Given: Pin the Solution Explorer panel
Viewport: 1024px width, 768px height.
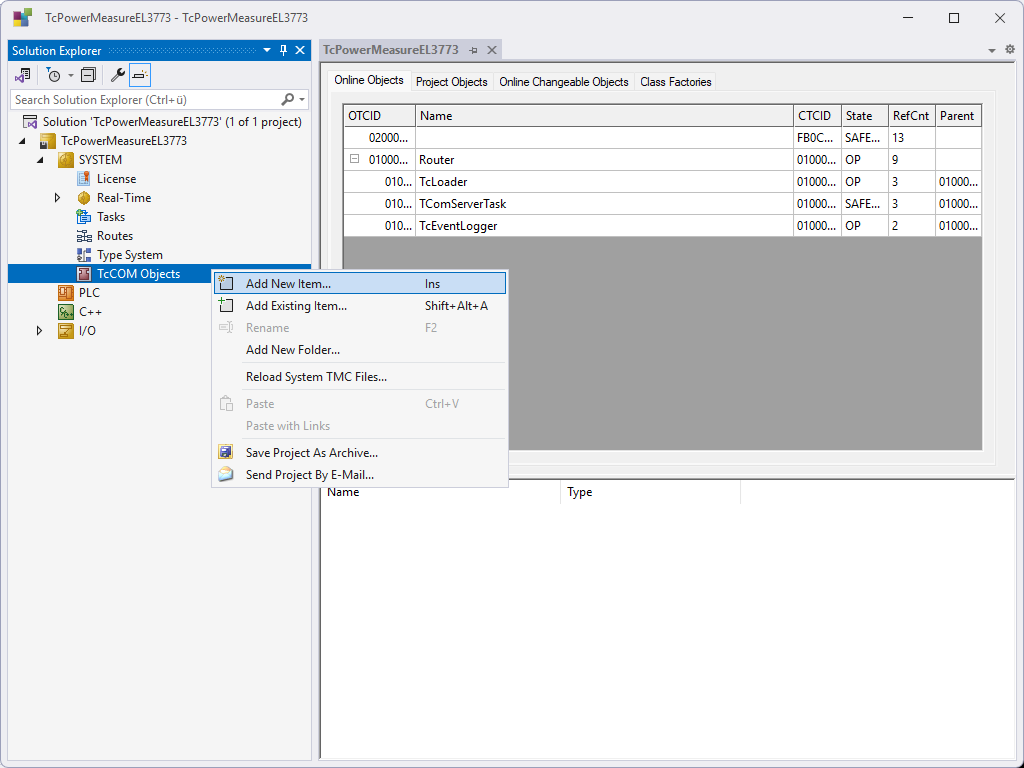Looking at the screenshot, I should pyautogui.click(x=283, y=50).
